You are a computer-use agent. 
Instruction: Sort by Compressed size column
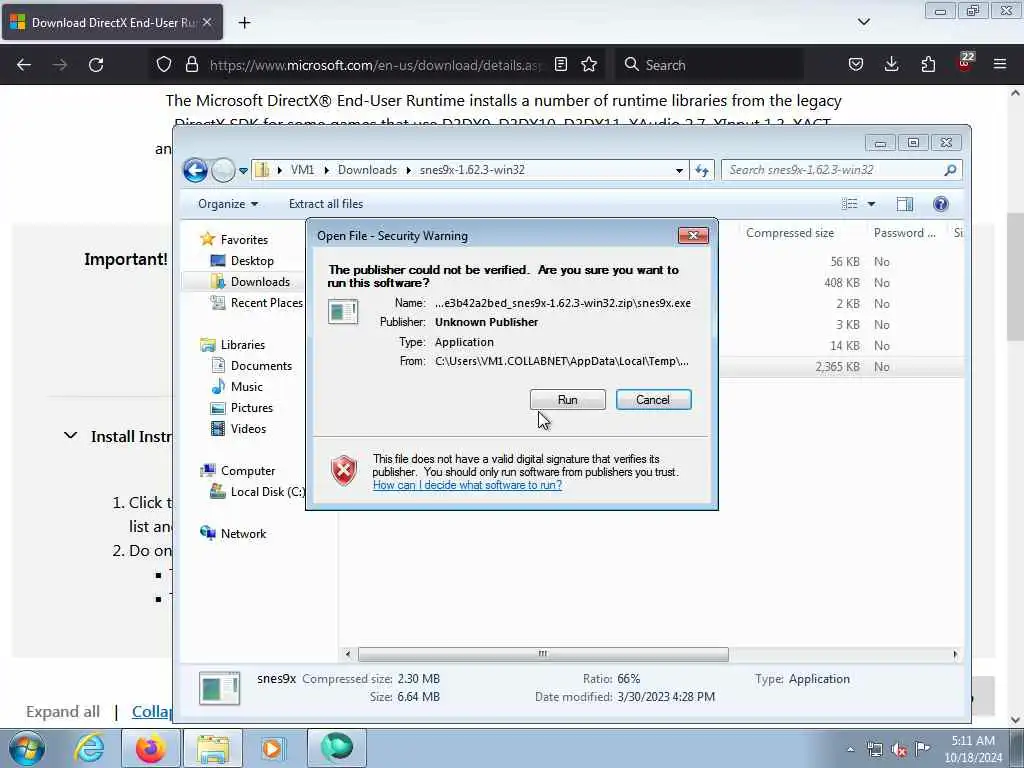point(790,233)
